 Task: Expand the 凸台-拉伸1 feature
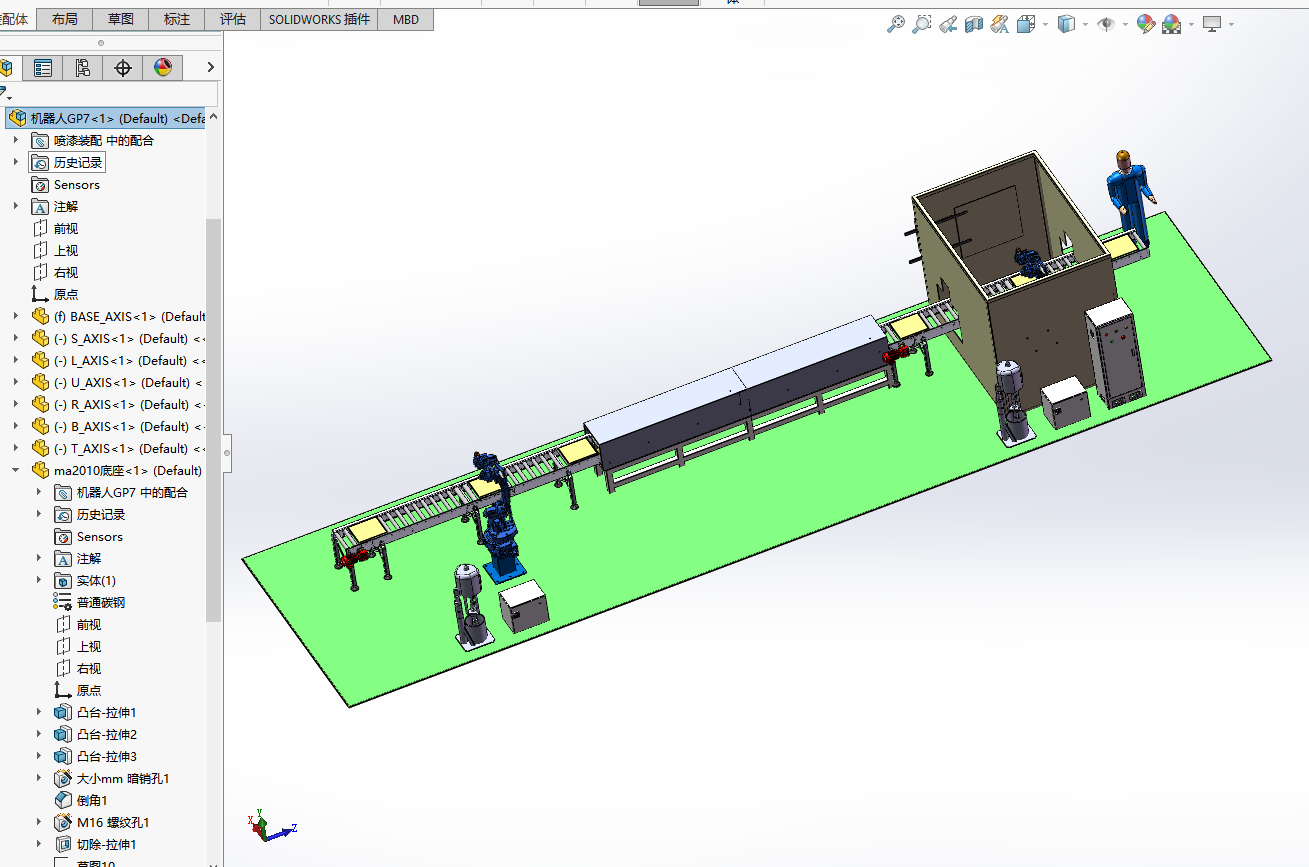coord(39,712)
